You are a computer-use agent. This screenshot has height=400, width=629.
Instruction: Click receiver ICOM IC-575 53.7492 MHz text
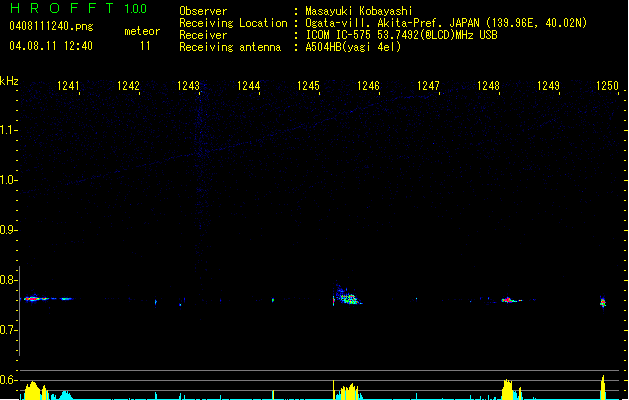(x=402, y=35)
